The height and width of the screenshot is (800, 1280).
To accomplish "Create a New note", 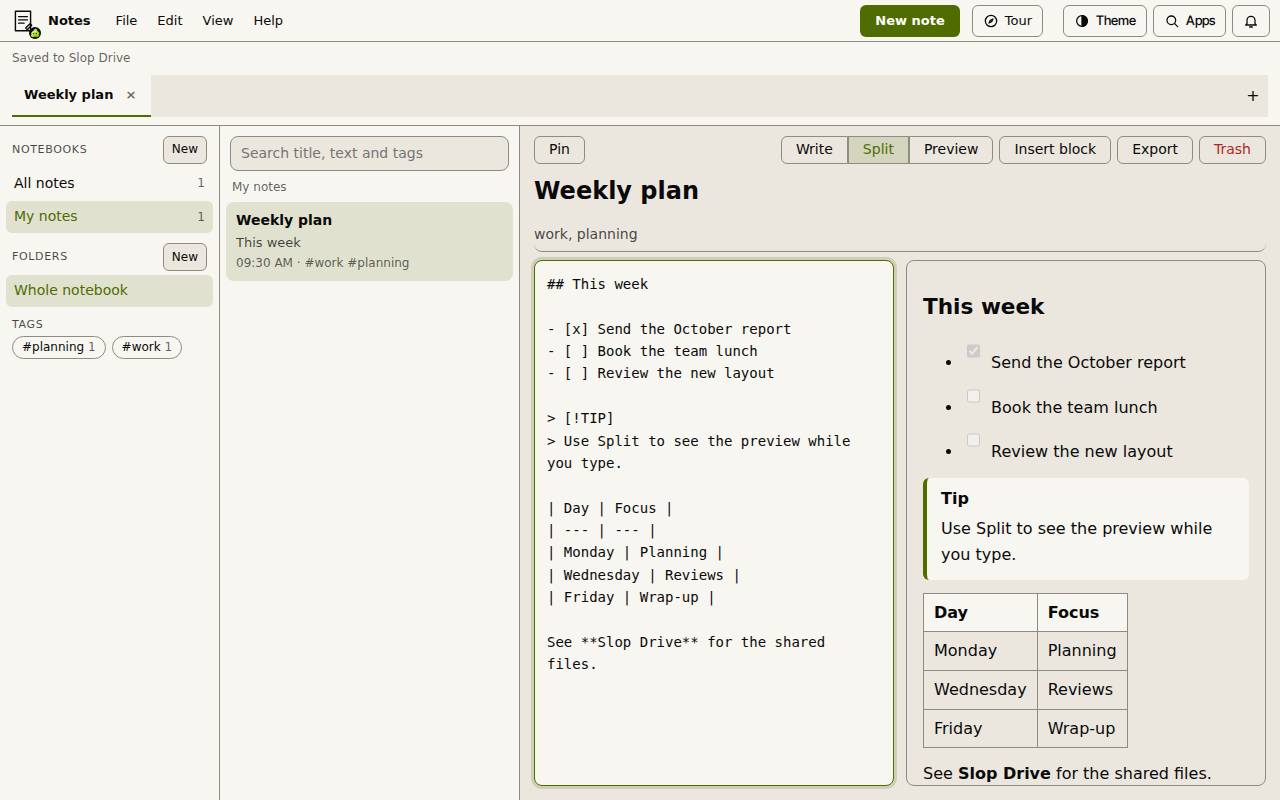I will pos(910,21).
